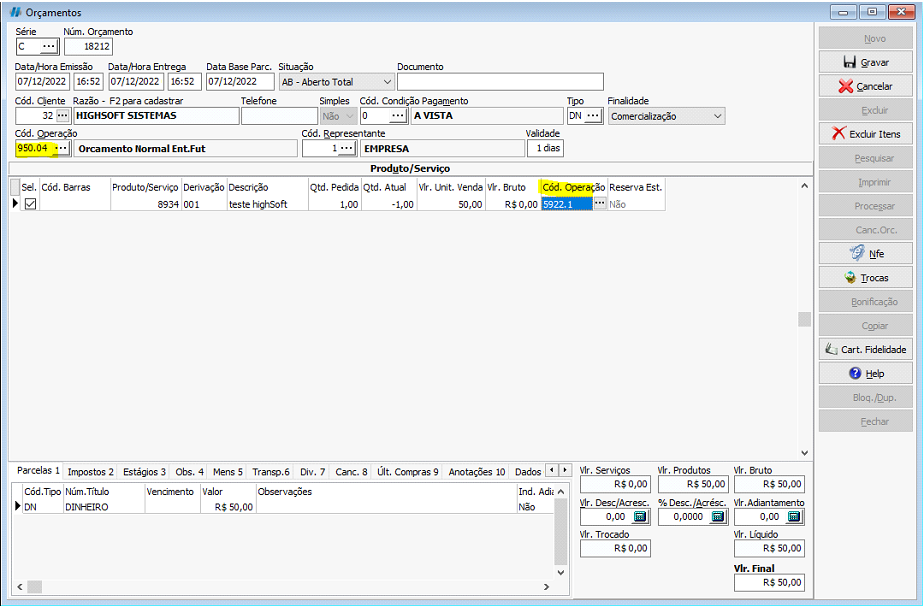
Task: Open the Nfe invoice button
Action: click(866, 254)
